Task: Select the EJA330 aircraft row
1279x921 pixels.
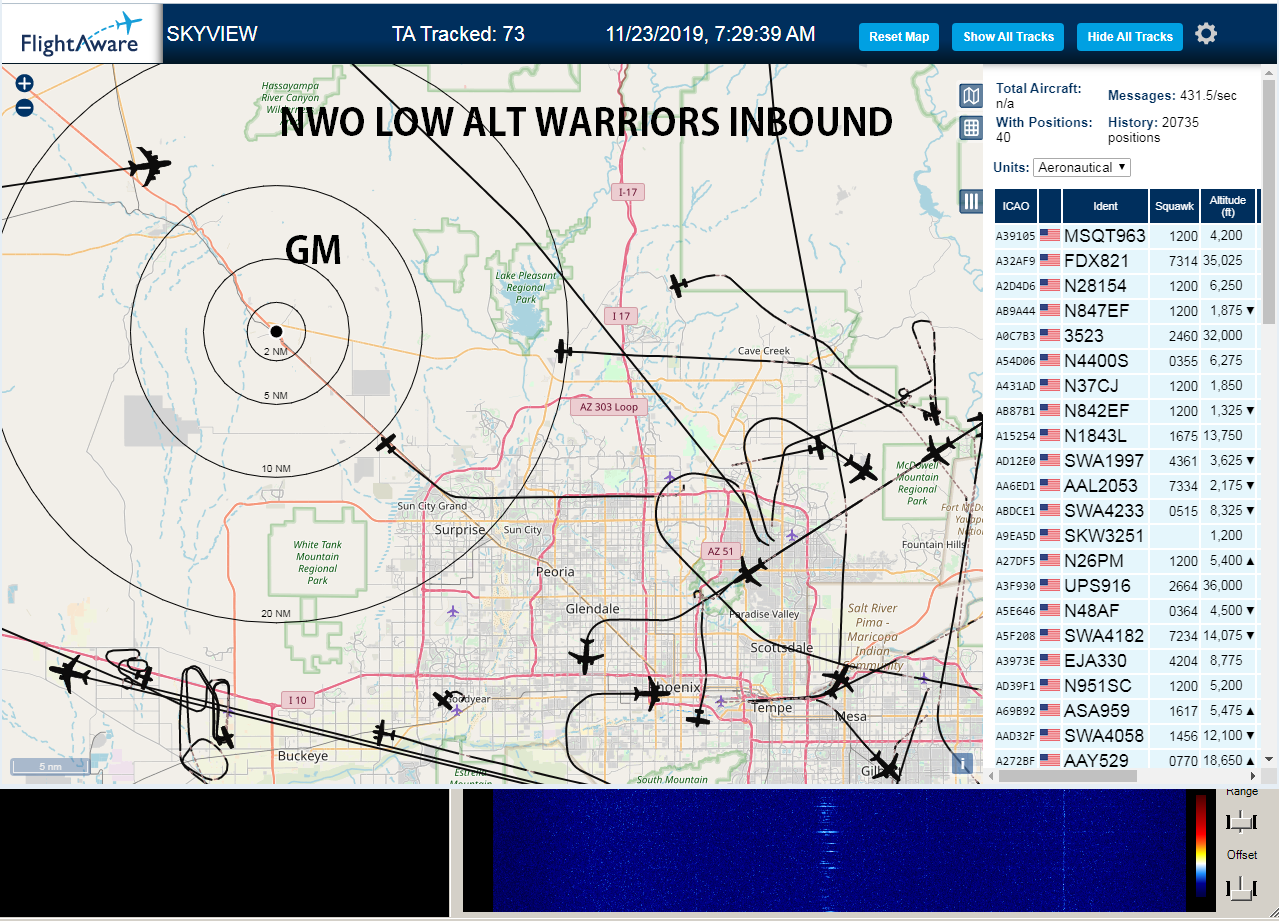Action: [1127, 661]
